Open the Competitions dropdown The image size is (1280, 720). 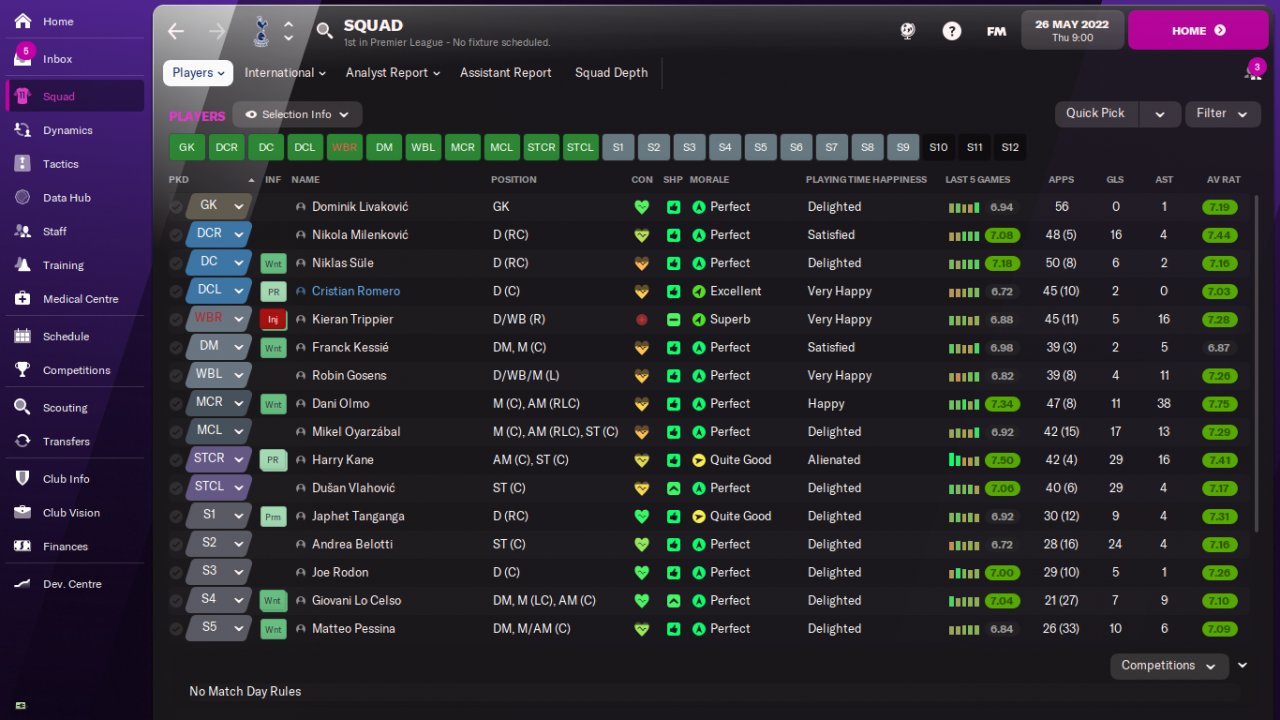(x=1170, y=666)
